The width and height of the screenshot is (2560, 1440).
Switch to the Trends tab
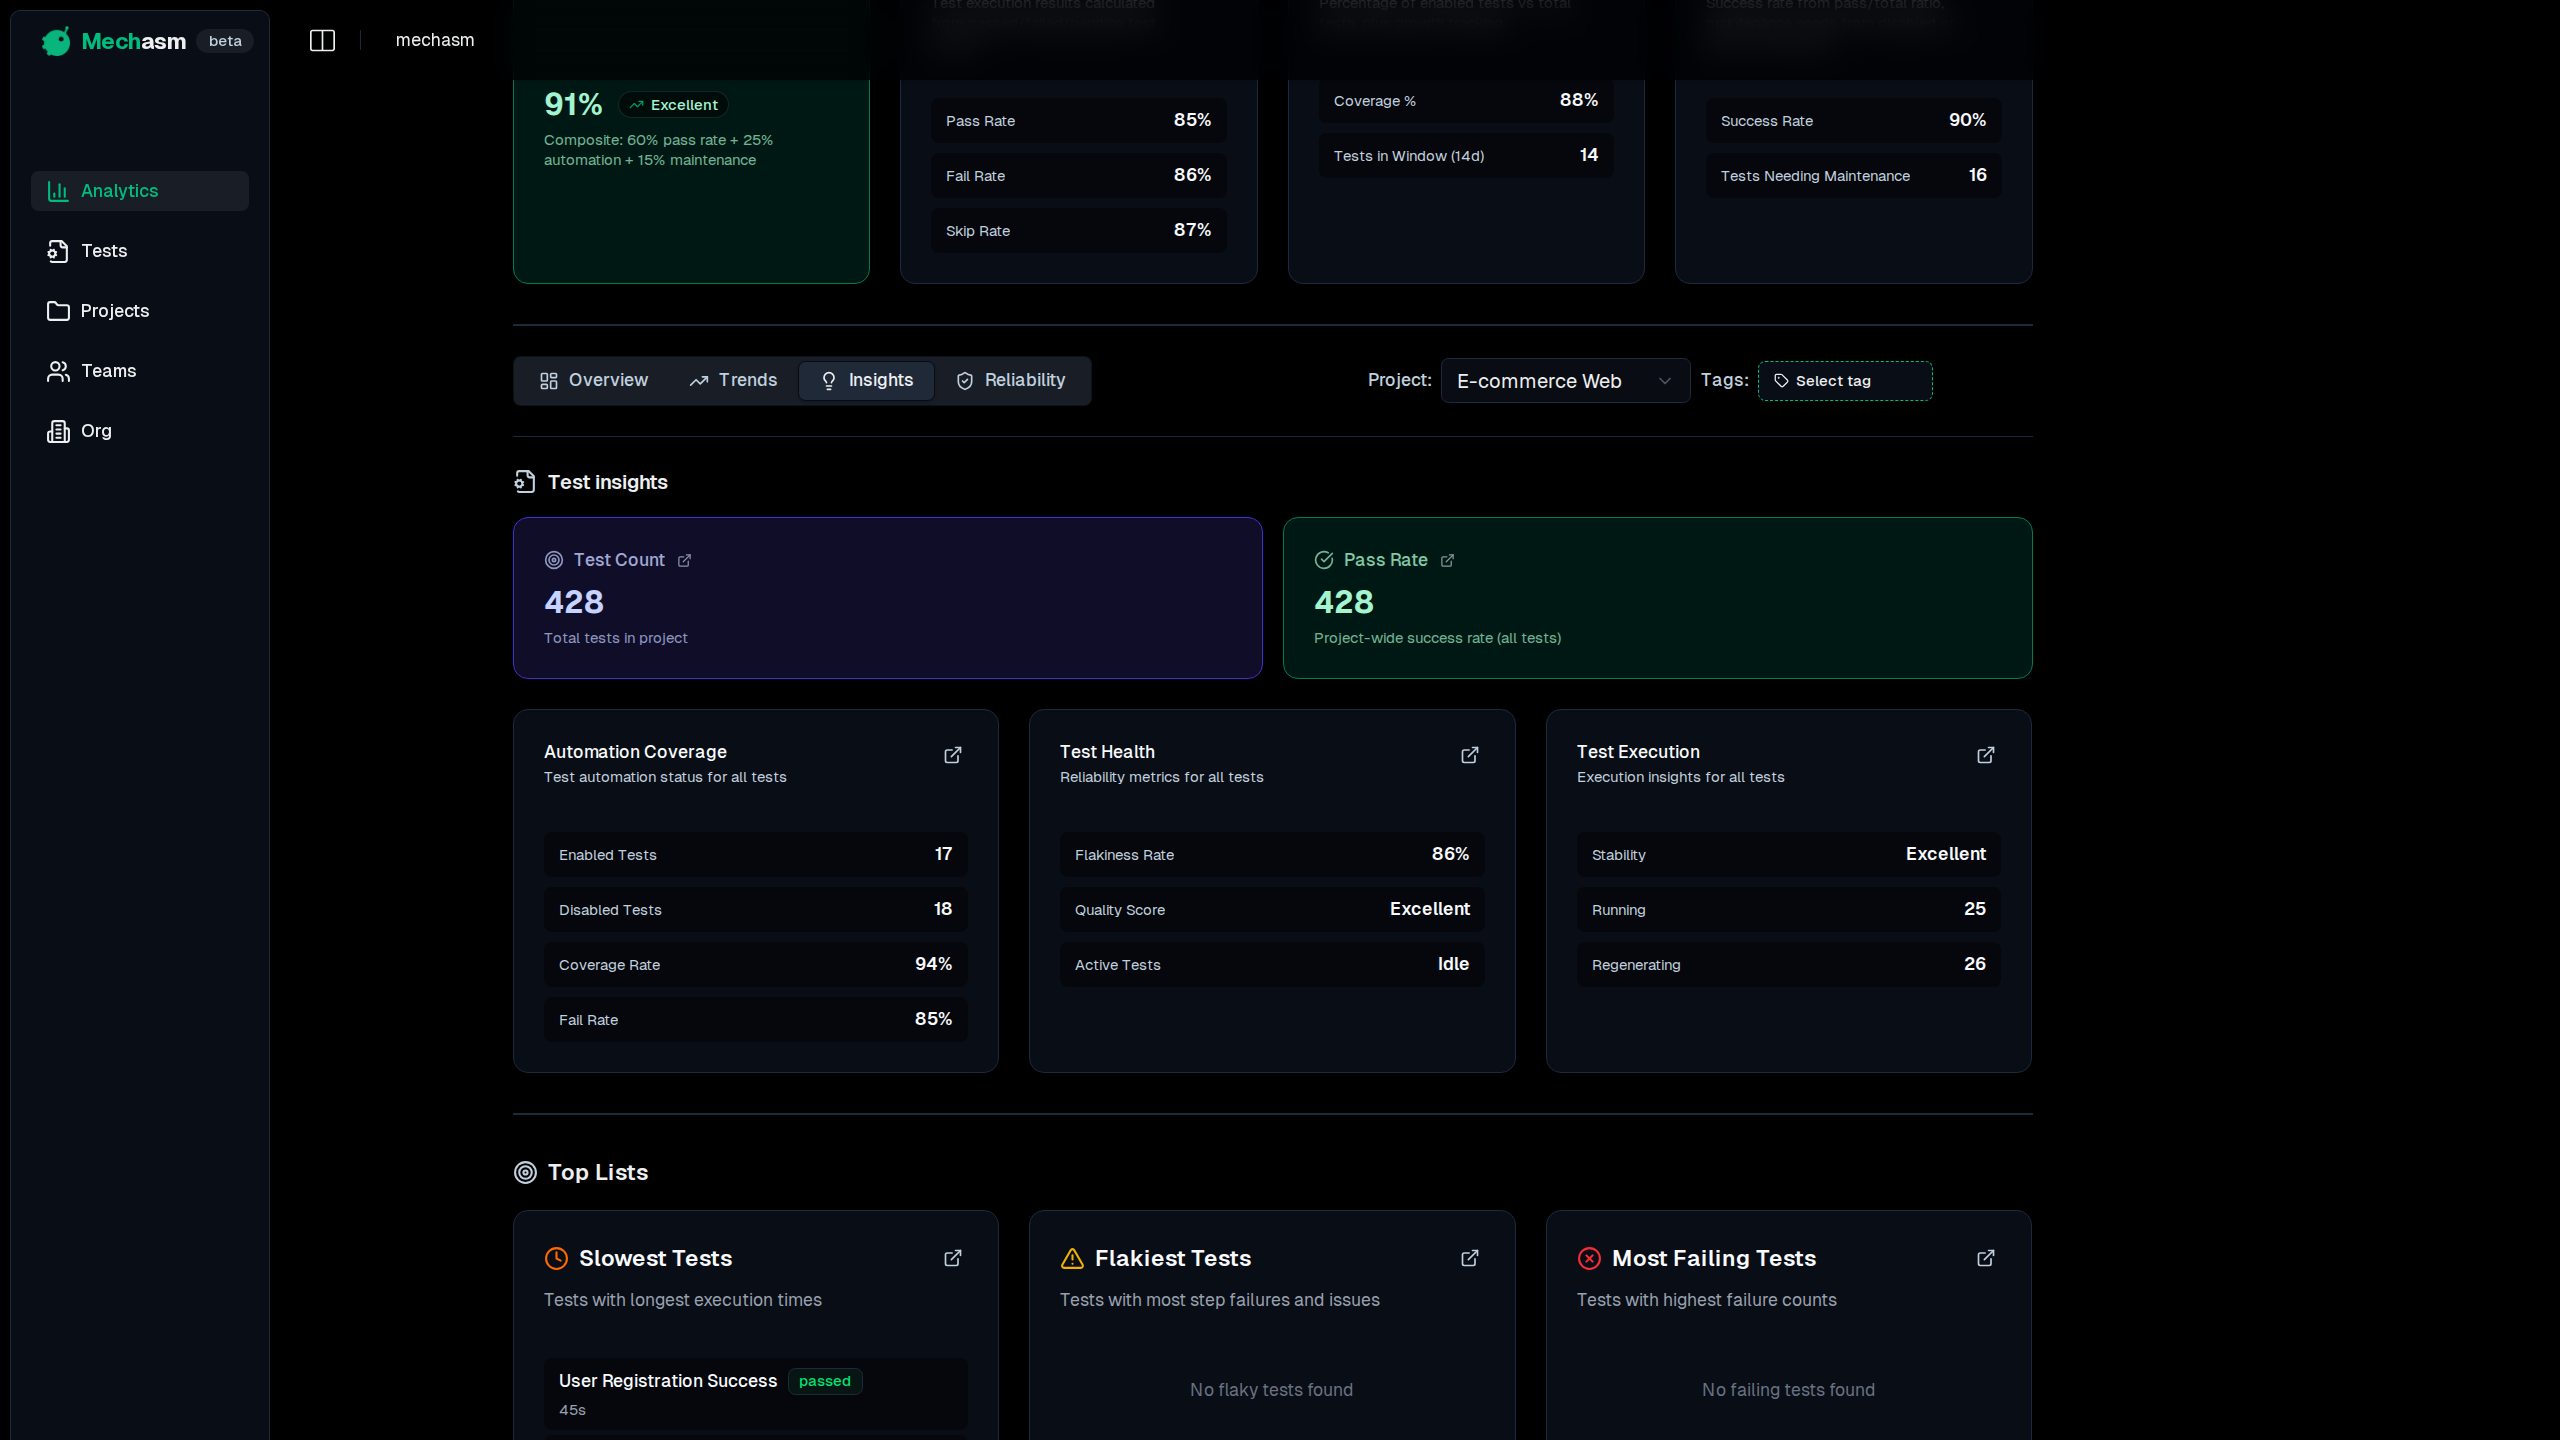[x=733, y=381]
